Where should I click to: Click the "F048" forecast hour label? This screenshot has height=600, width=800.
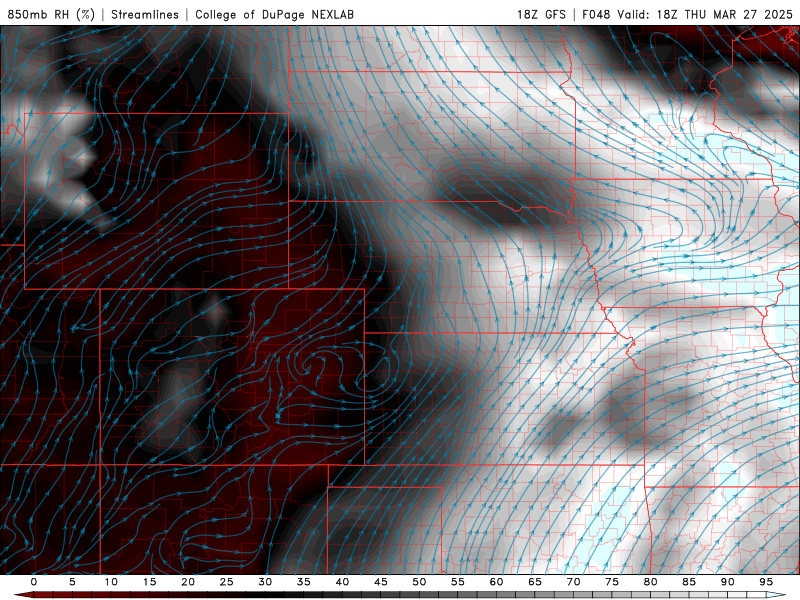point(596,14)
